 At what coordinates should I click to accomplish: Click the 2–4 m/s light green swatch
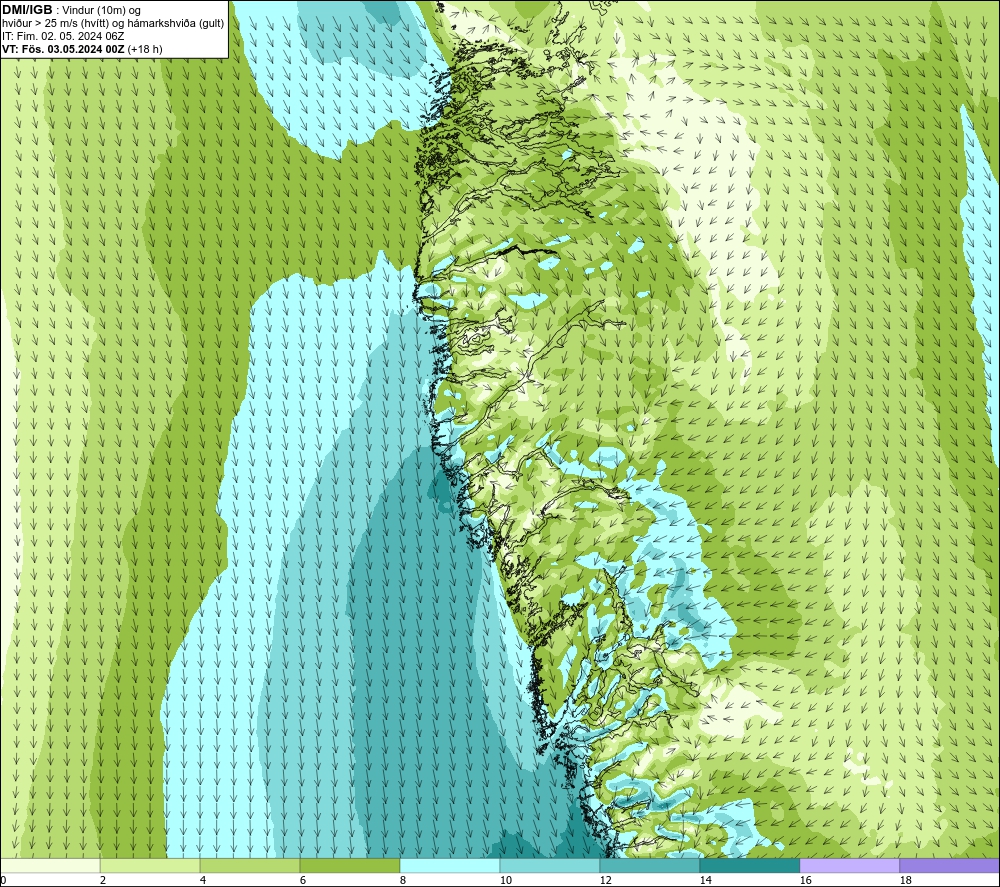pyautogui.click(x=150, y=866)
